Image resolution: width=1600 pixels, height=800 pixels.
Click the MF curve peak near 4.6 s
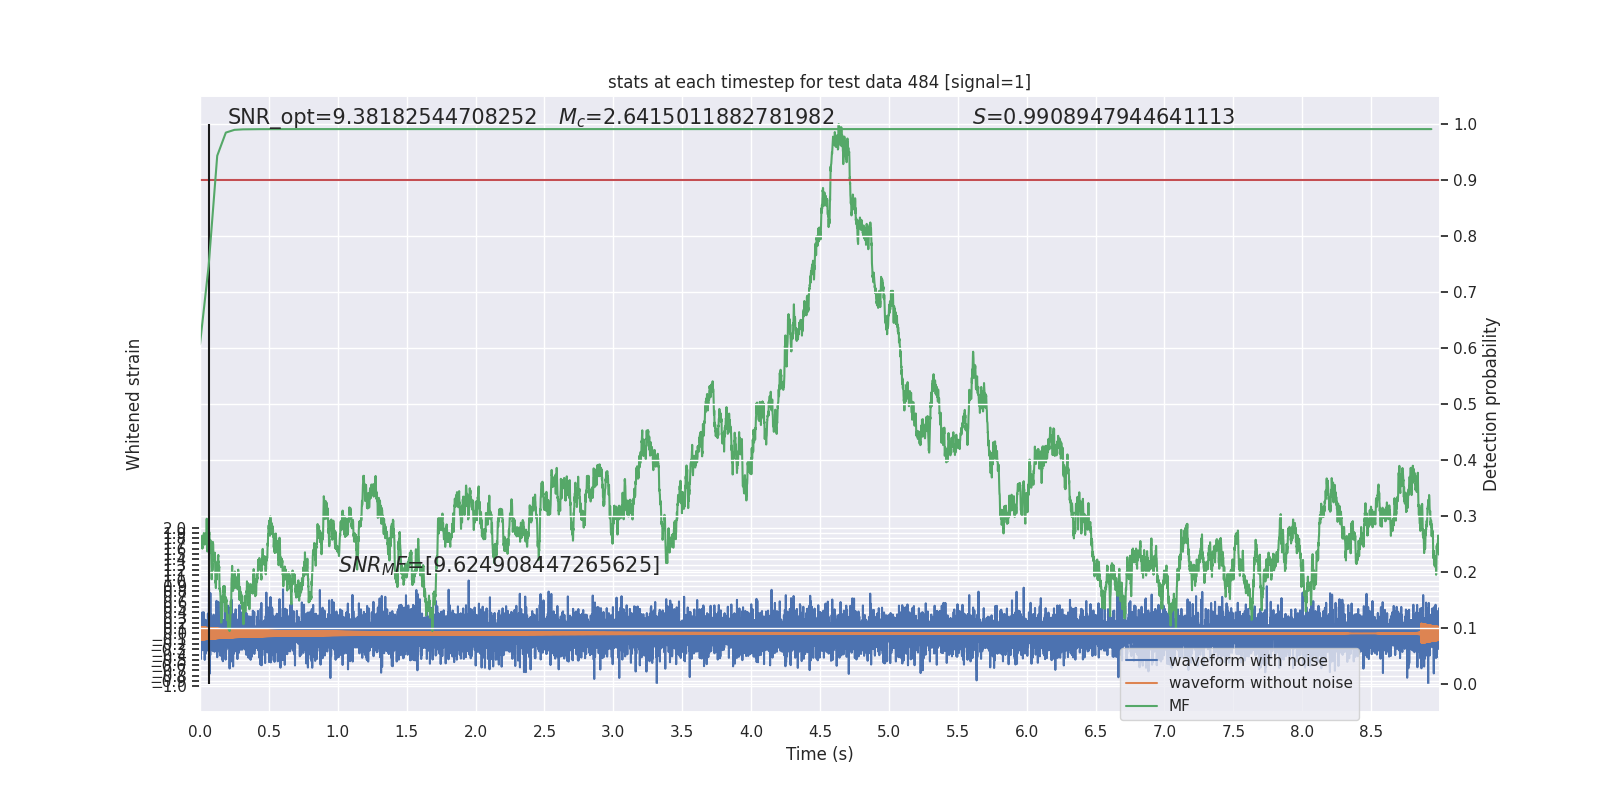[x=839, y=130]
